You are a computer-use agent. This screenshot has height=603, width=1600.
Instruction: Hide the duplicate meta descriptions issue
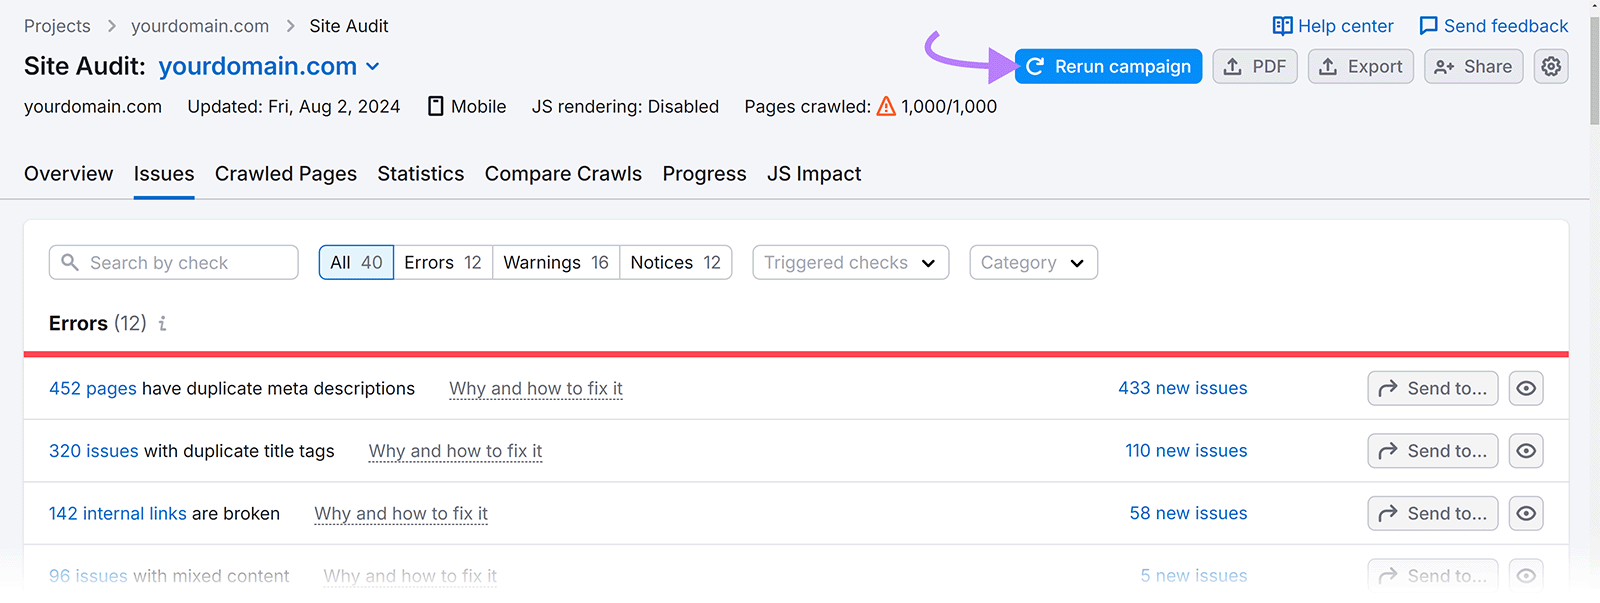(x=1526, y=388)
